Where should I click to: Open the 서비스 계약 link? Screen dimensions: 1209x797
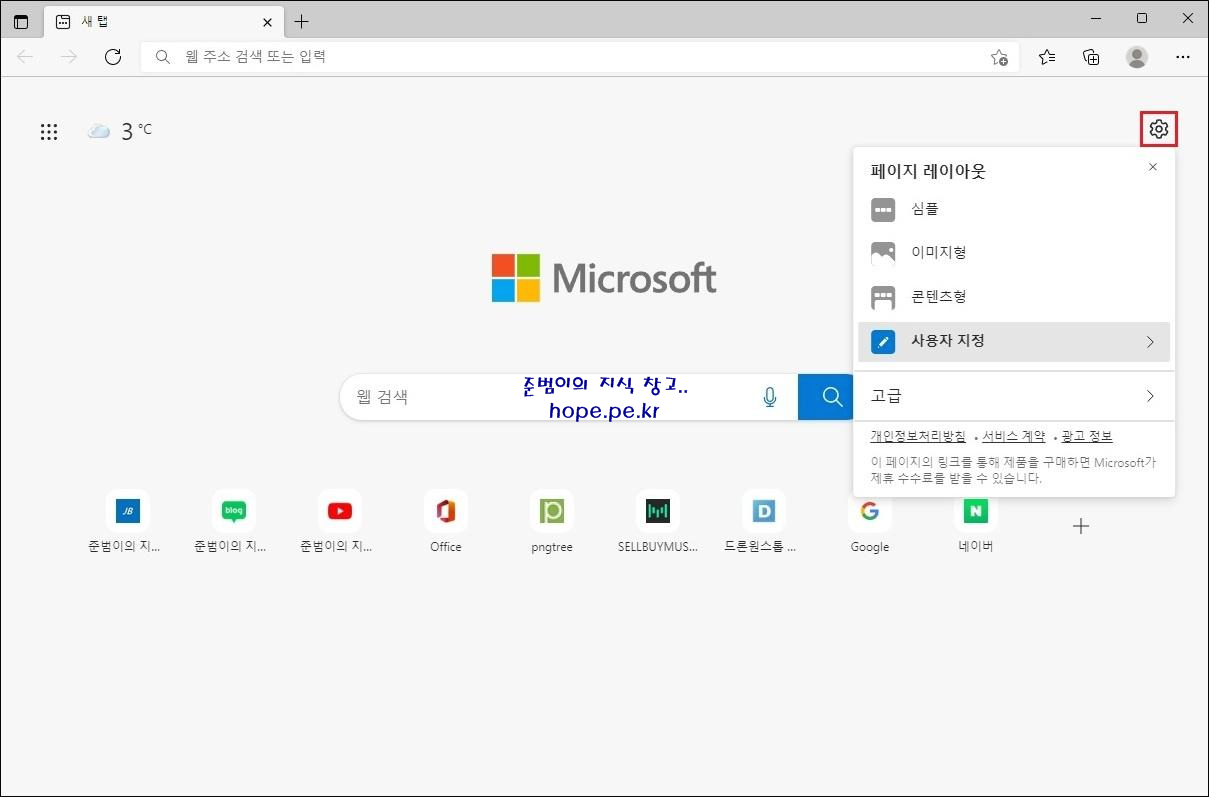pyautogui.click(x=1013, y=437)
